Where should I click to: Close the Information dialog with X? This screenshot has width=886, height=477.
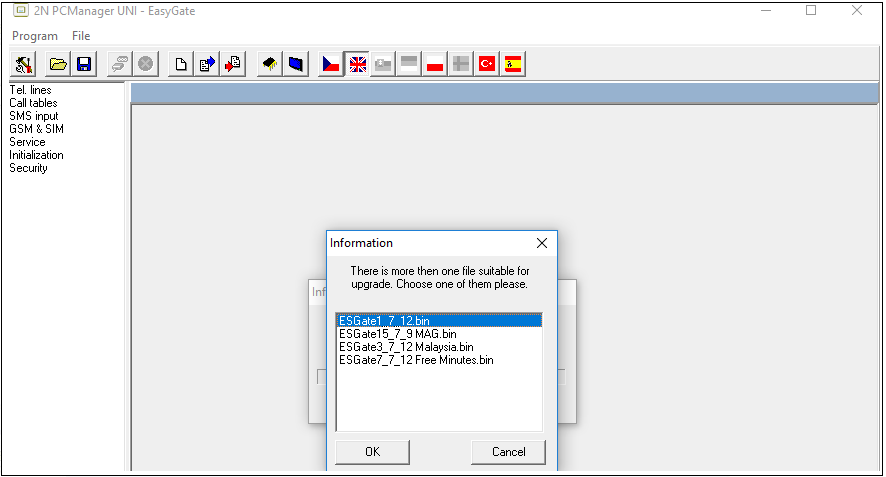click(542, 243)
